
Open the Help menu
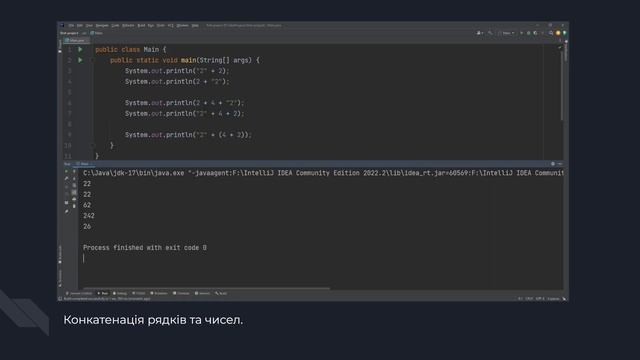195,25
